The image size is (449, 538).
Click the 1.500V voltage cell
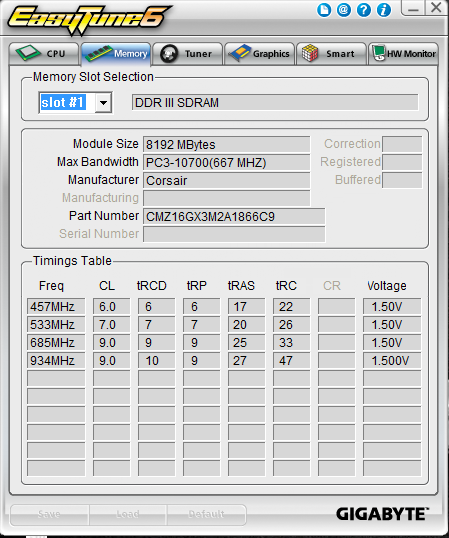coord(392,361)
